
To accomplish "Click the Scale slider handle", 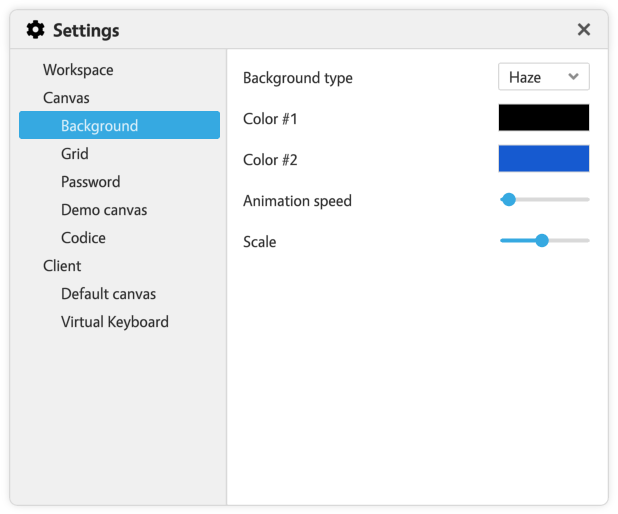I will pos(542,241).
